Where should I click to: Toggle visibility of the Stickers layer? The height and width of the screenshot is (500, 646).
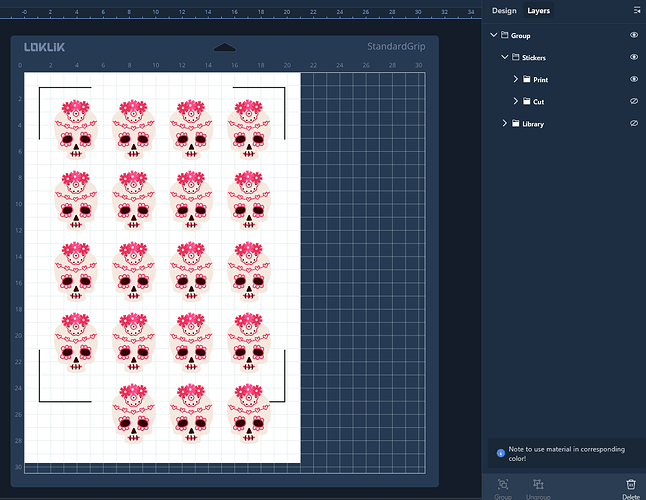(x=633, y=57)
